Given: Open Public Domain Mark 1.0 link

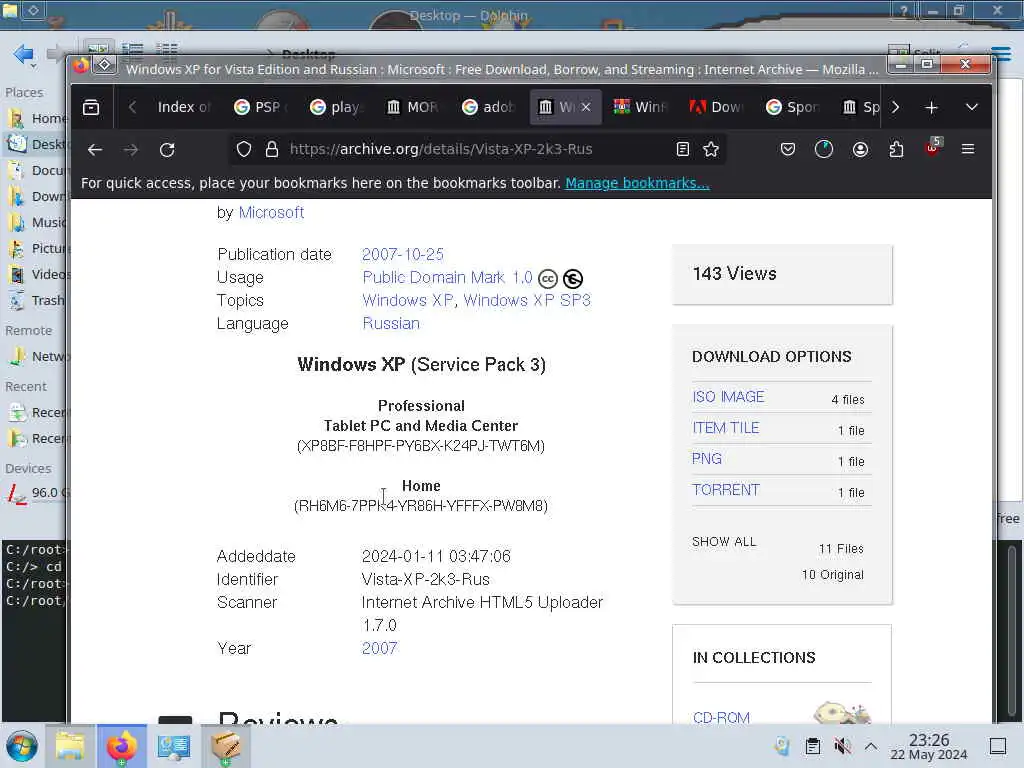Looking at the screenshot, I should pyautogui.click(x=447, y=278).
